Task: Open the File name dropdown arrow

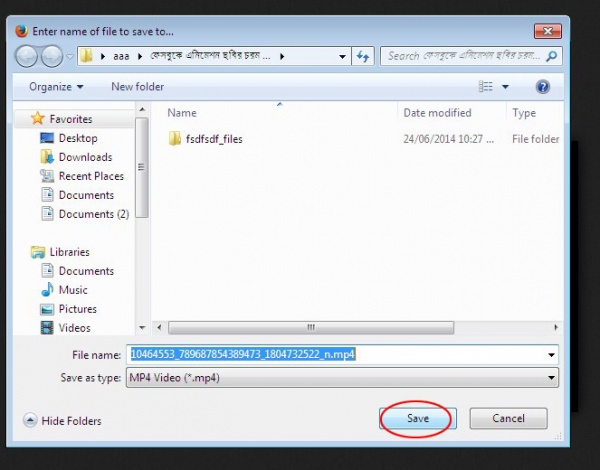Action: coord(551,355)
